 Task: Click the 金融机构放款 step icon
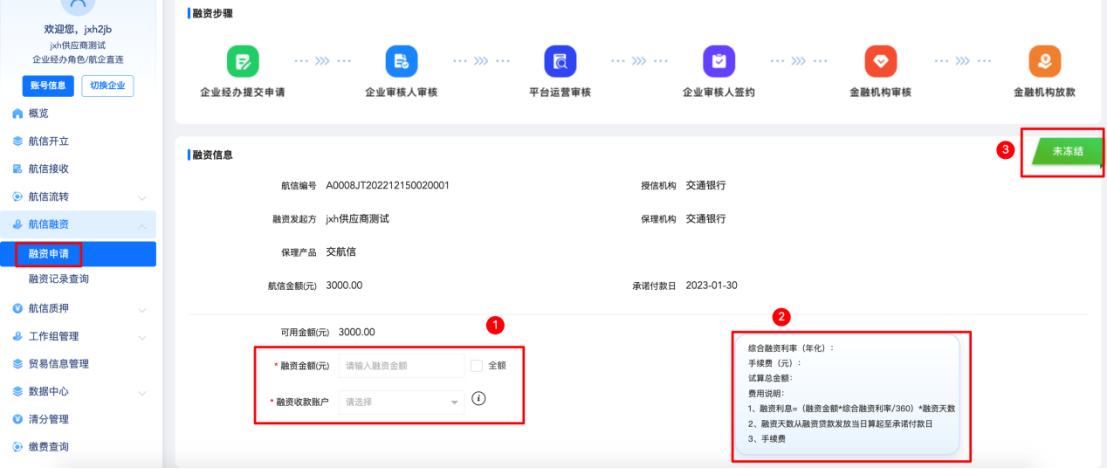point(1044,61)
